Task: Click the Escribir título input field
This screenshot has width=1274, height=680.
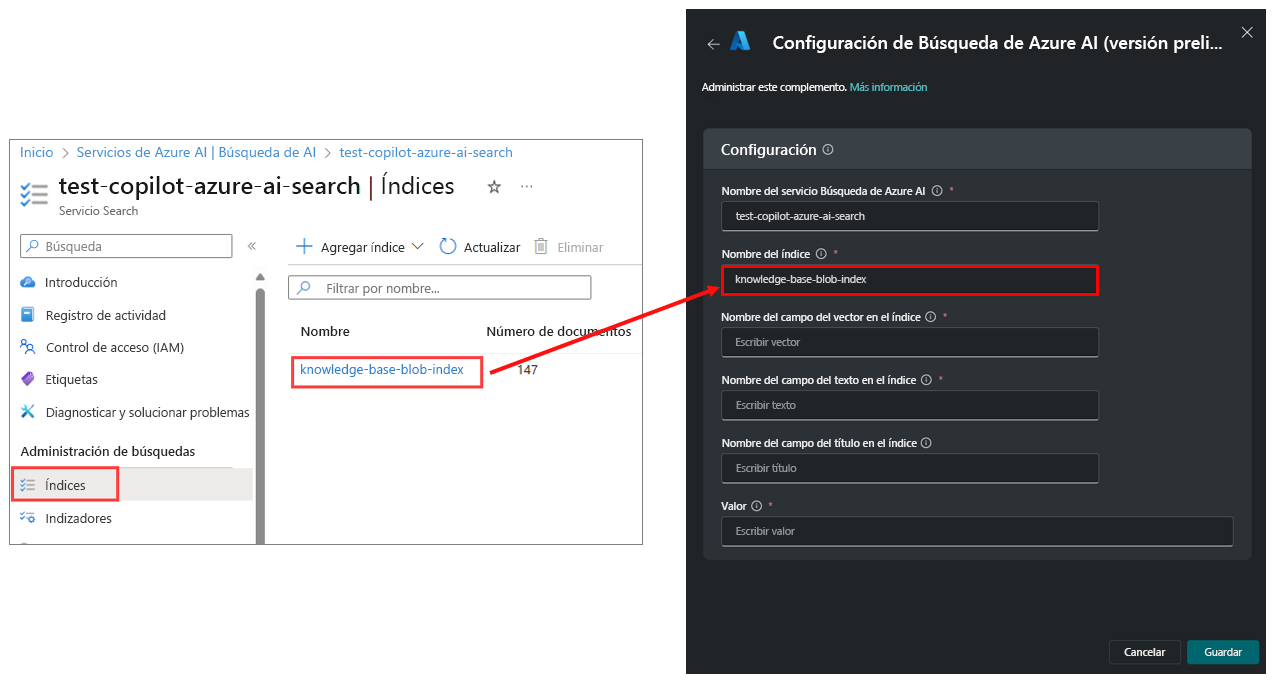Action: [x=910, y=468]
